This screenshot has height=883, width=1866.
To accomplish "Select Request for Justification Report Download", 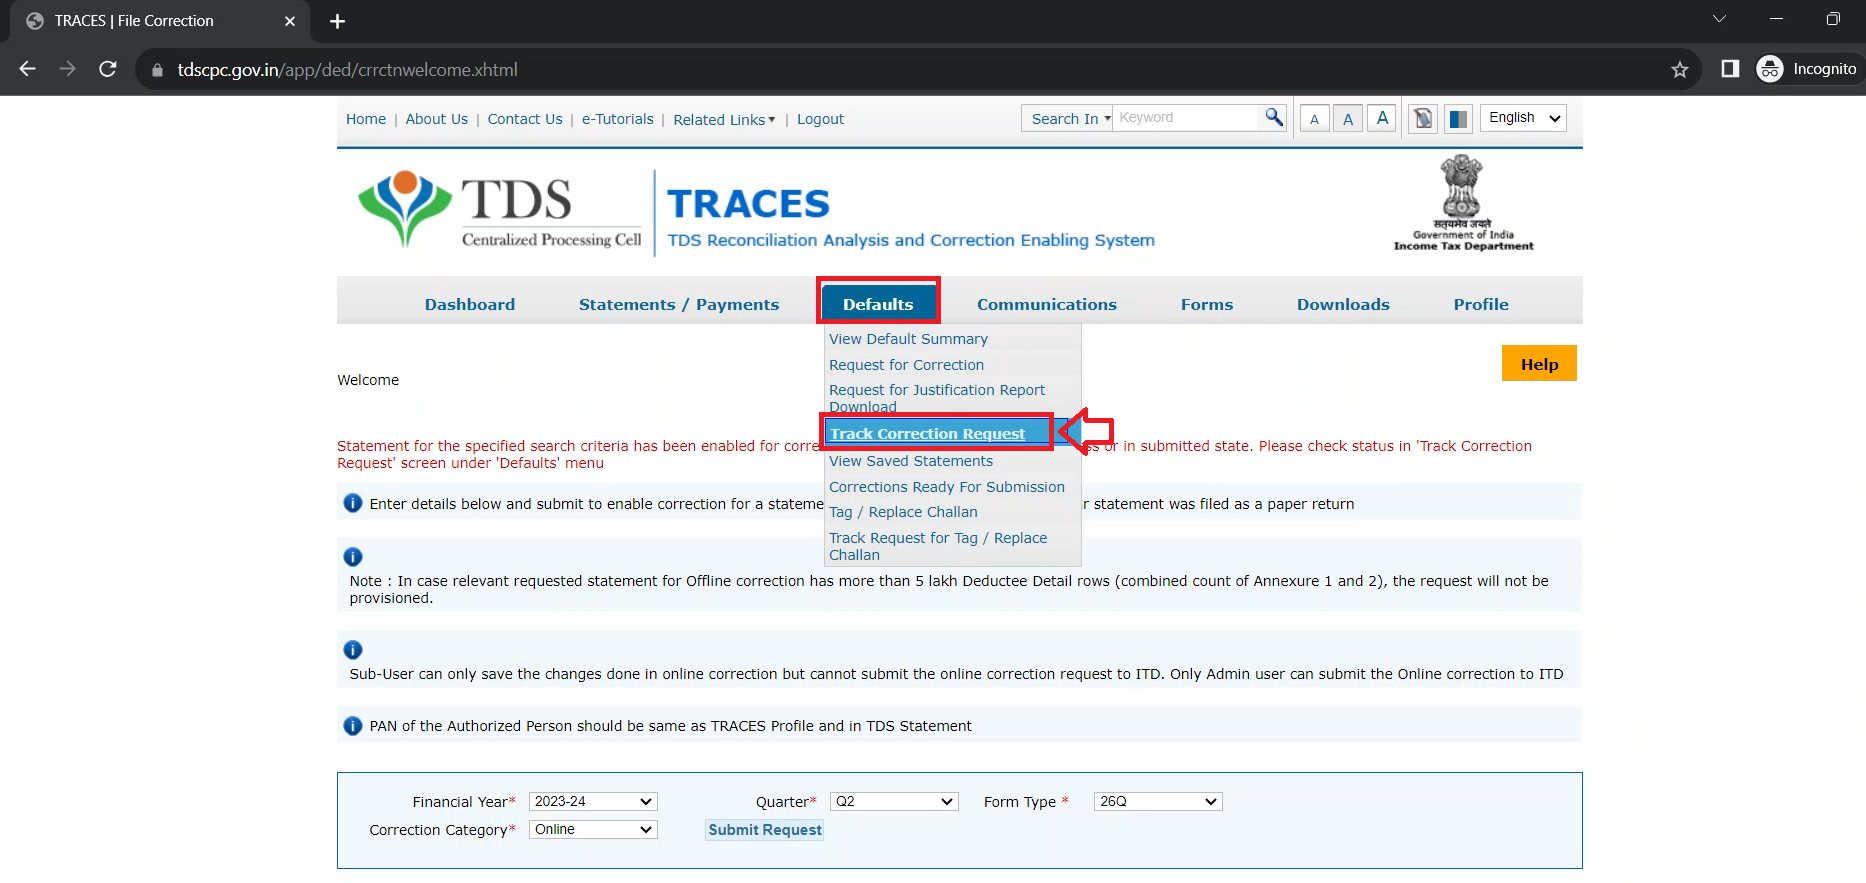I will coord(937,398).
